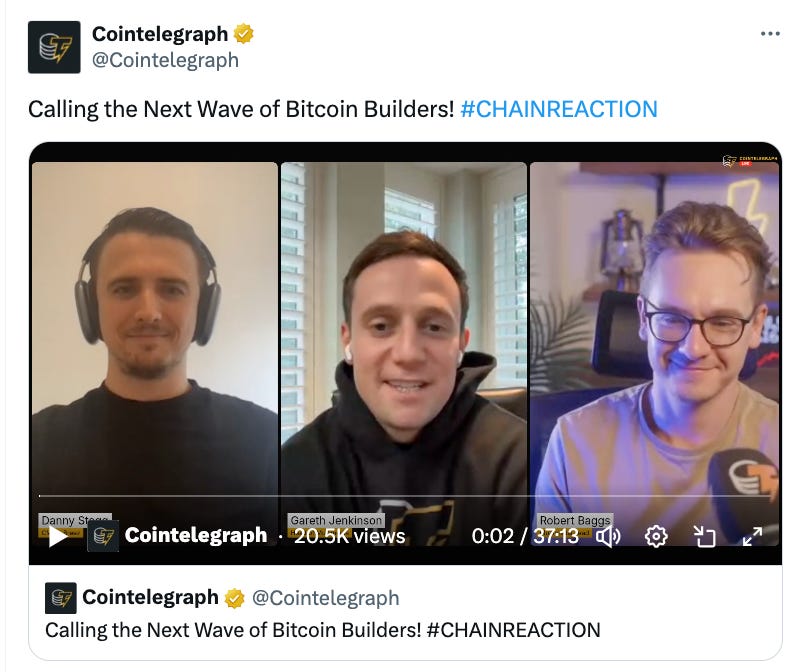
Task: Enable picture-in-picture mini player icon
Action: click(x=705, y=536)
